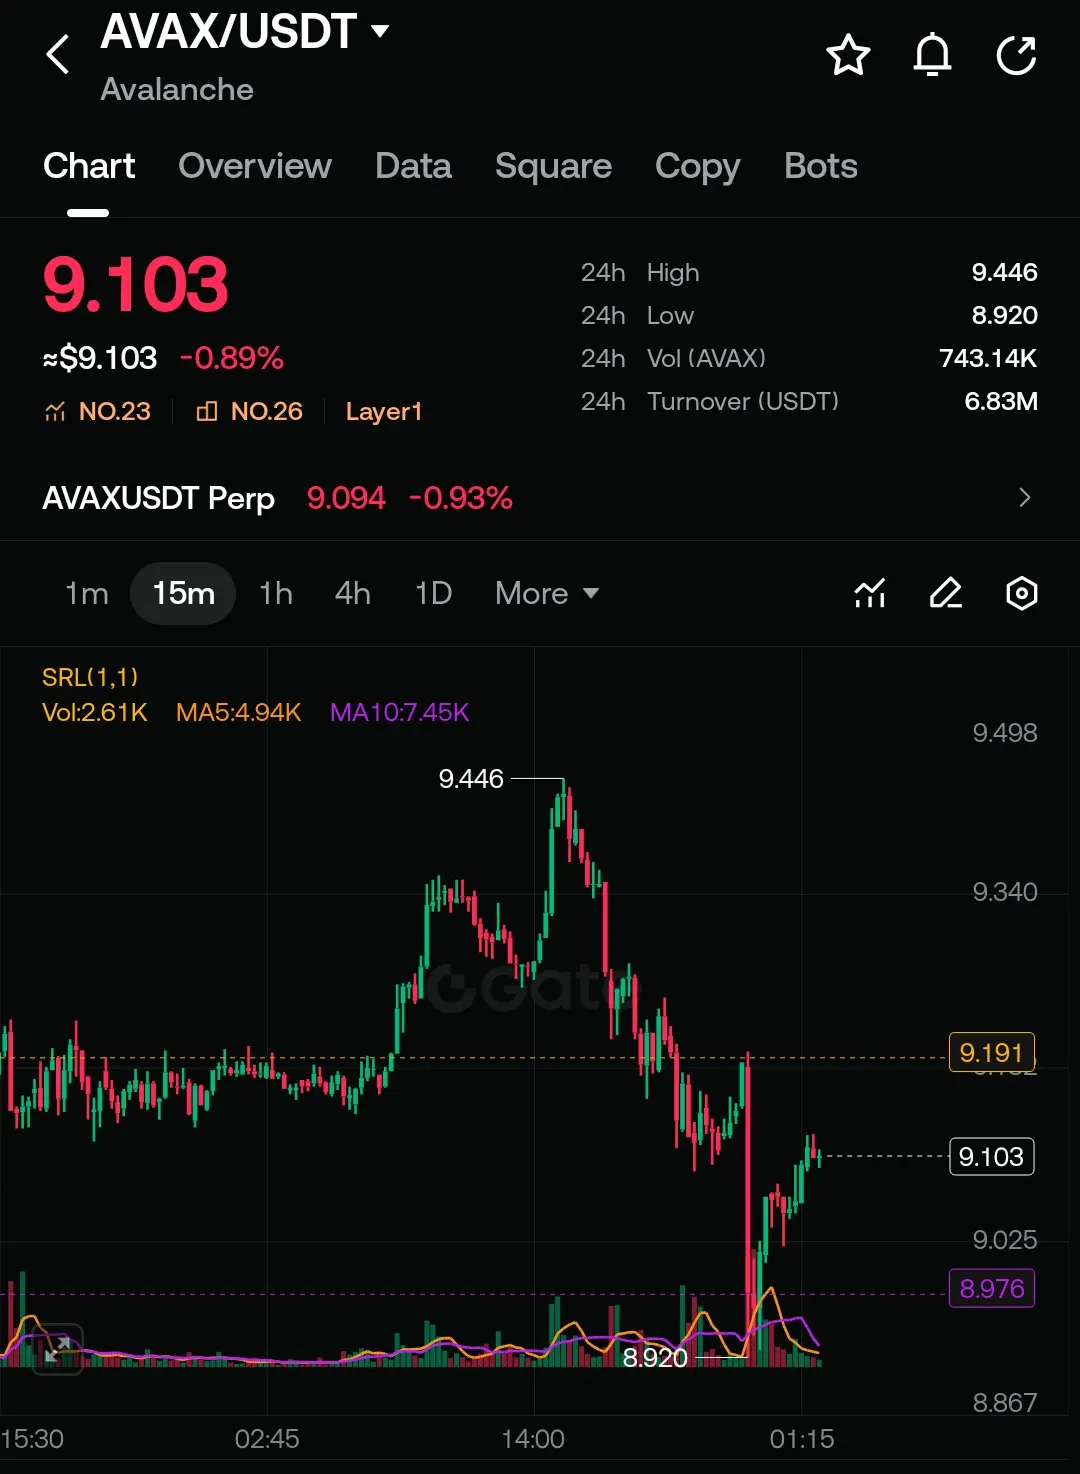
Task: Tap the 24h Low value 8.920
Action: 1004,315
